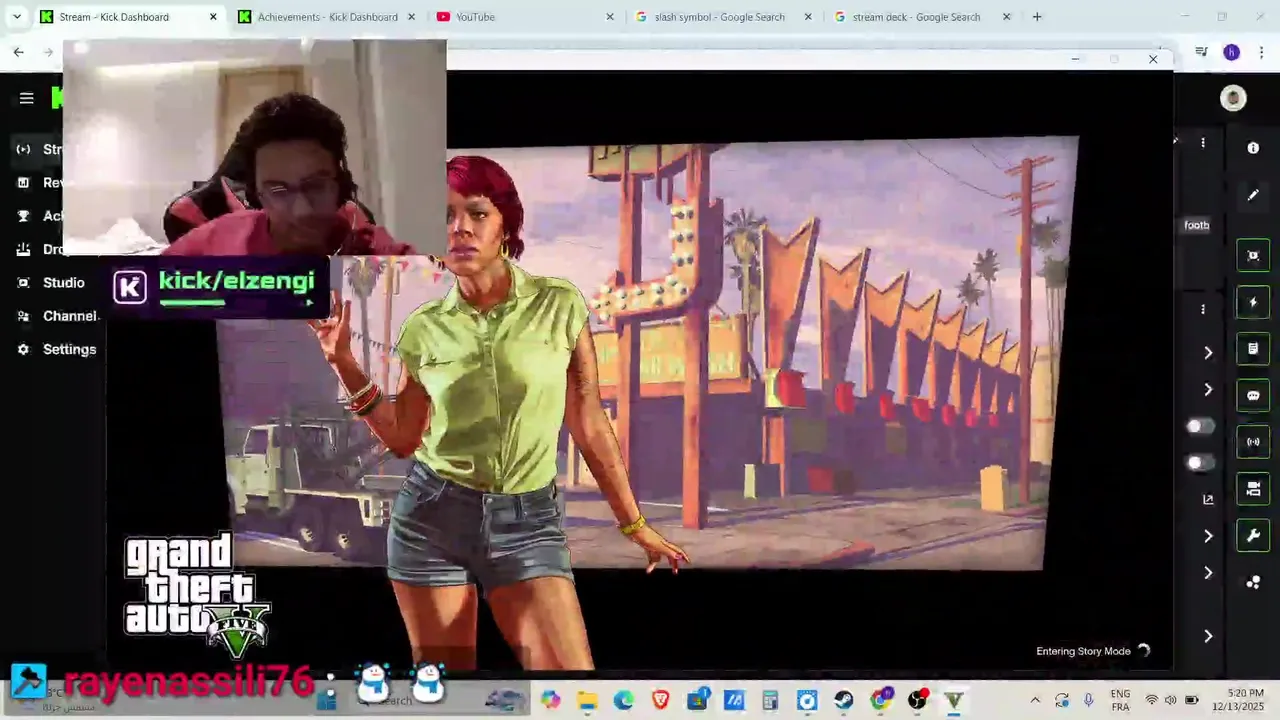Open the browser three-dot menu
Viewport: 1280px width, 720px height.
coord(1261,52)
